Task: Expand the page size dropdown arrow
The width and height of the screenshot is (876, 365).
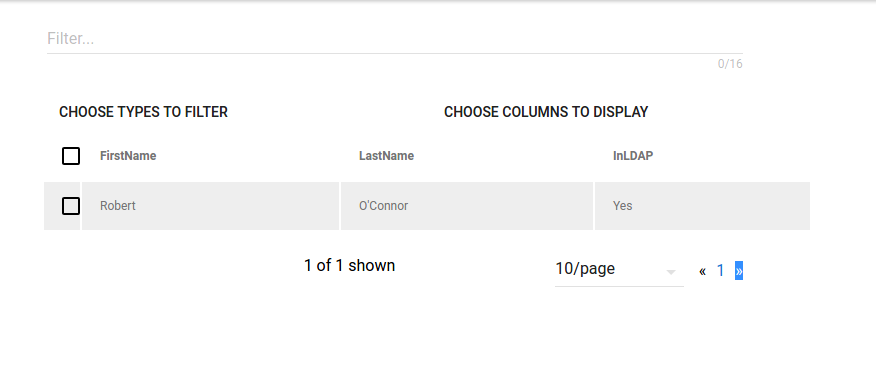Action: (671, 272)
